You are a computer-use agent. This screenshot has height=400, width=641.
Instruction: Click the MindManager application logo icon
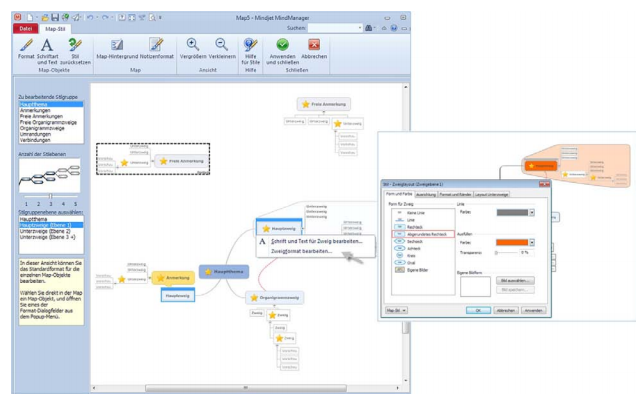[18, 17]
